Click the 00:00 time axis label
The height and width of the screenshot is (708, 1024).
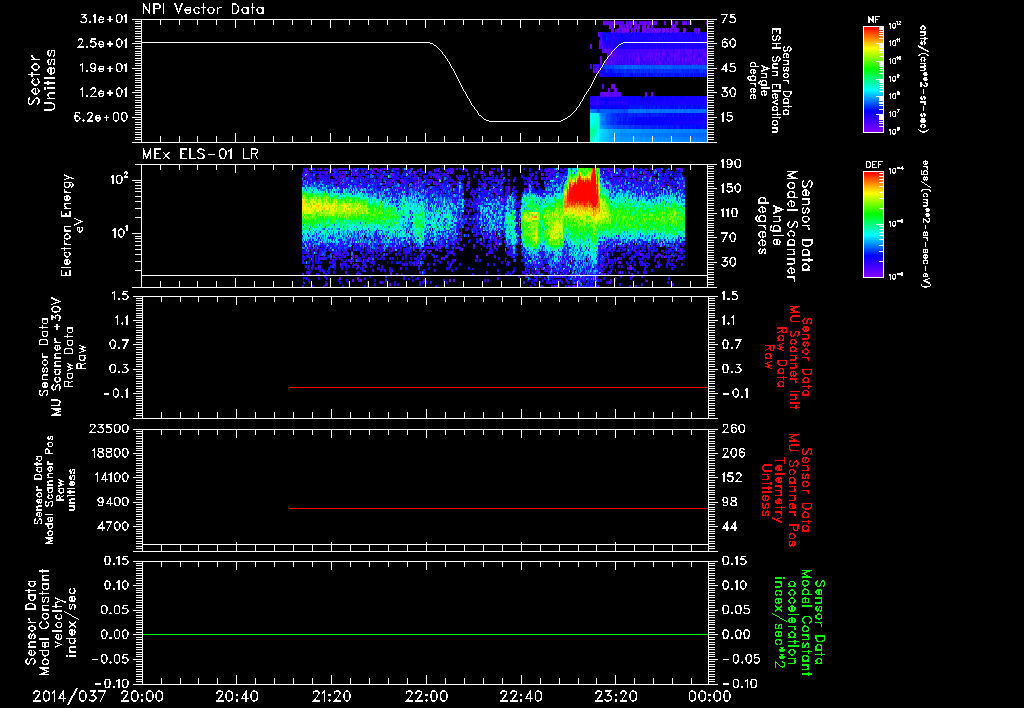tap(710, 696)
